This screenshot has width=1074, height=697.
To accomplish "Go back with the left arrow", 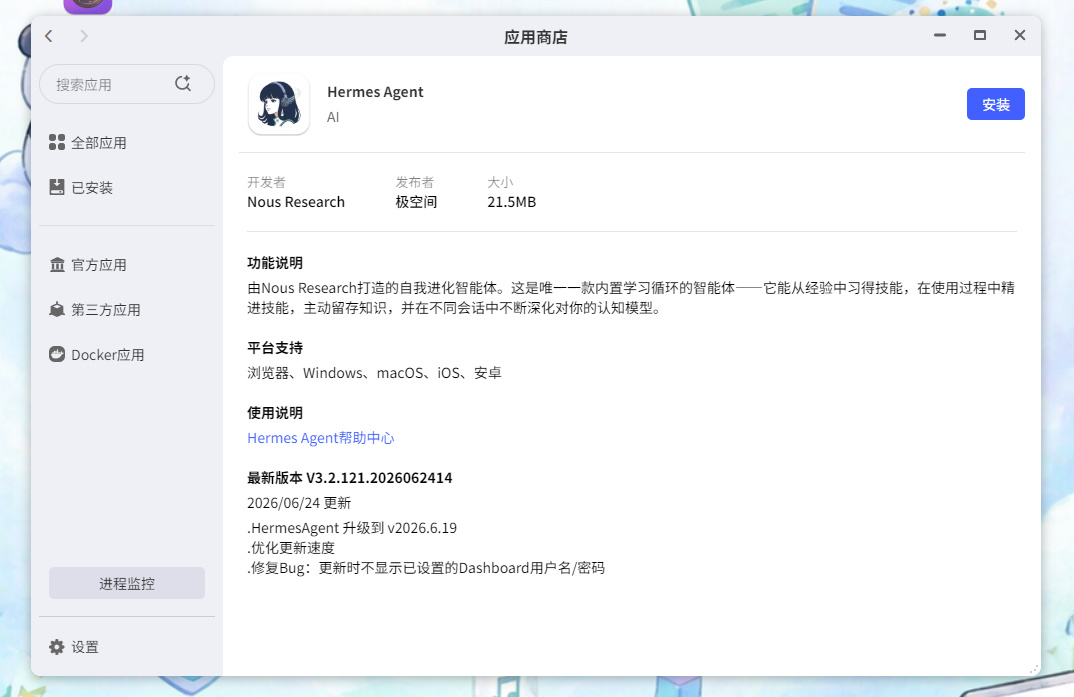I will [x=49, y=36].
